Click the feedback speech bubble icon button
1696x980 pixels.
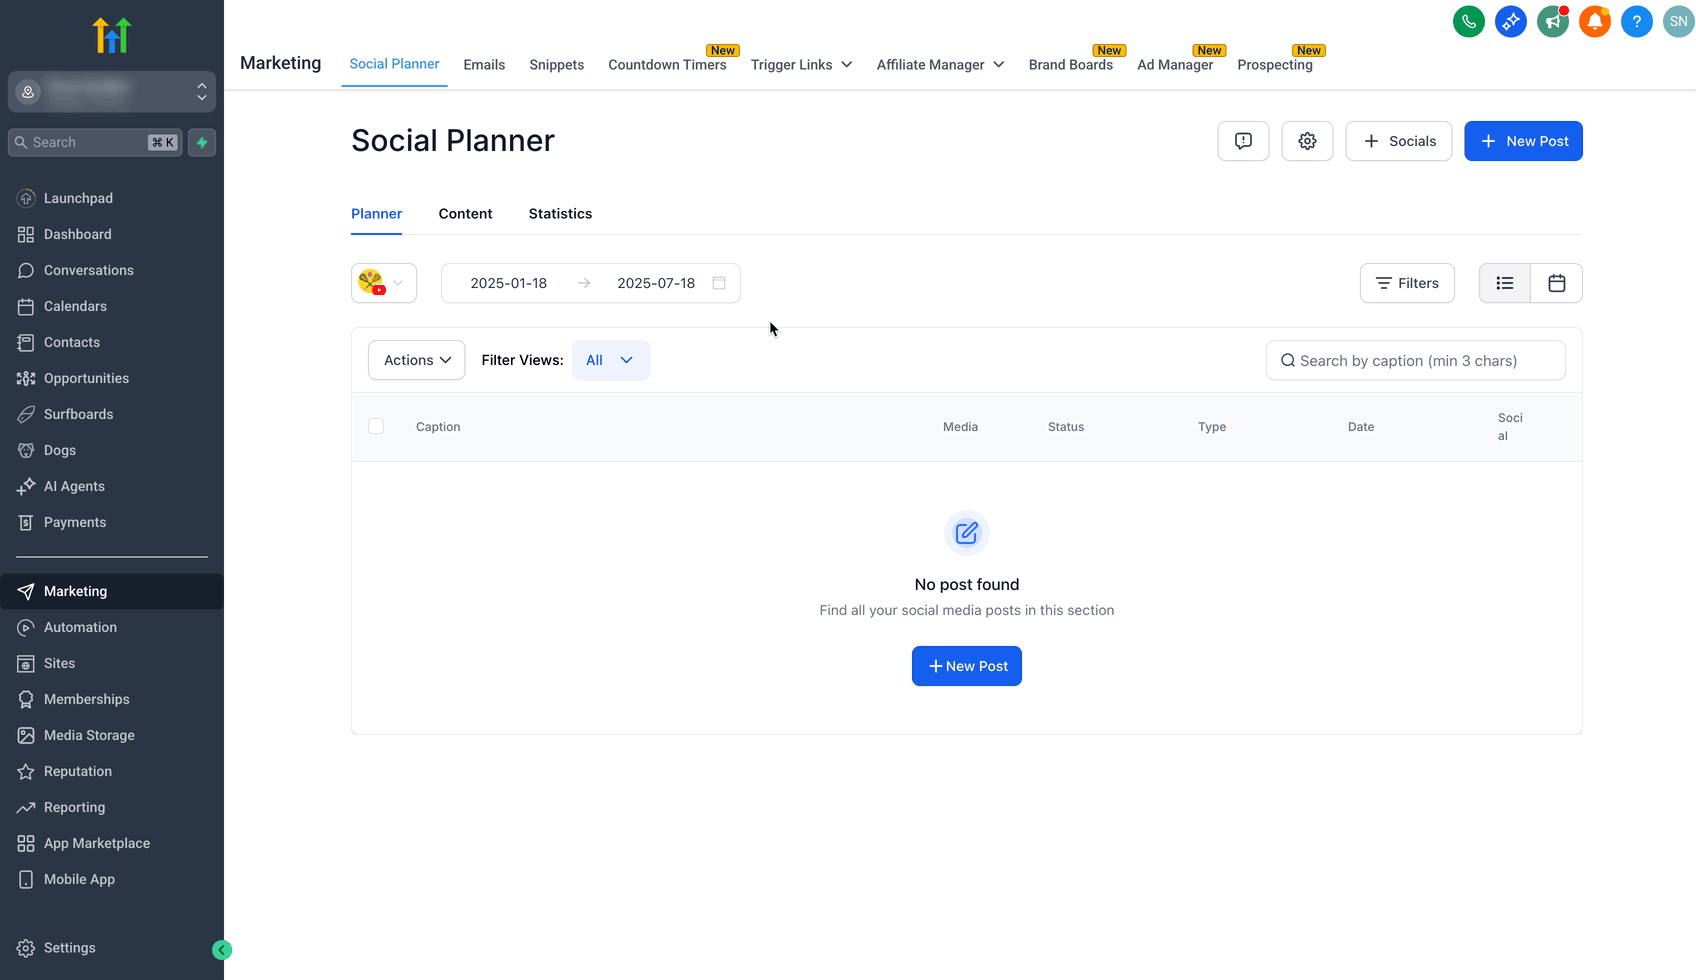point(1243,141)
